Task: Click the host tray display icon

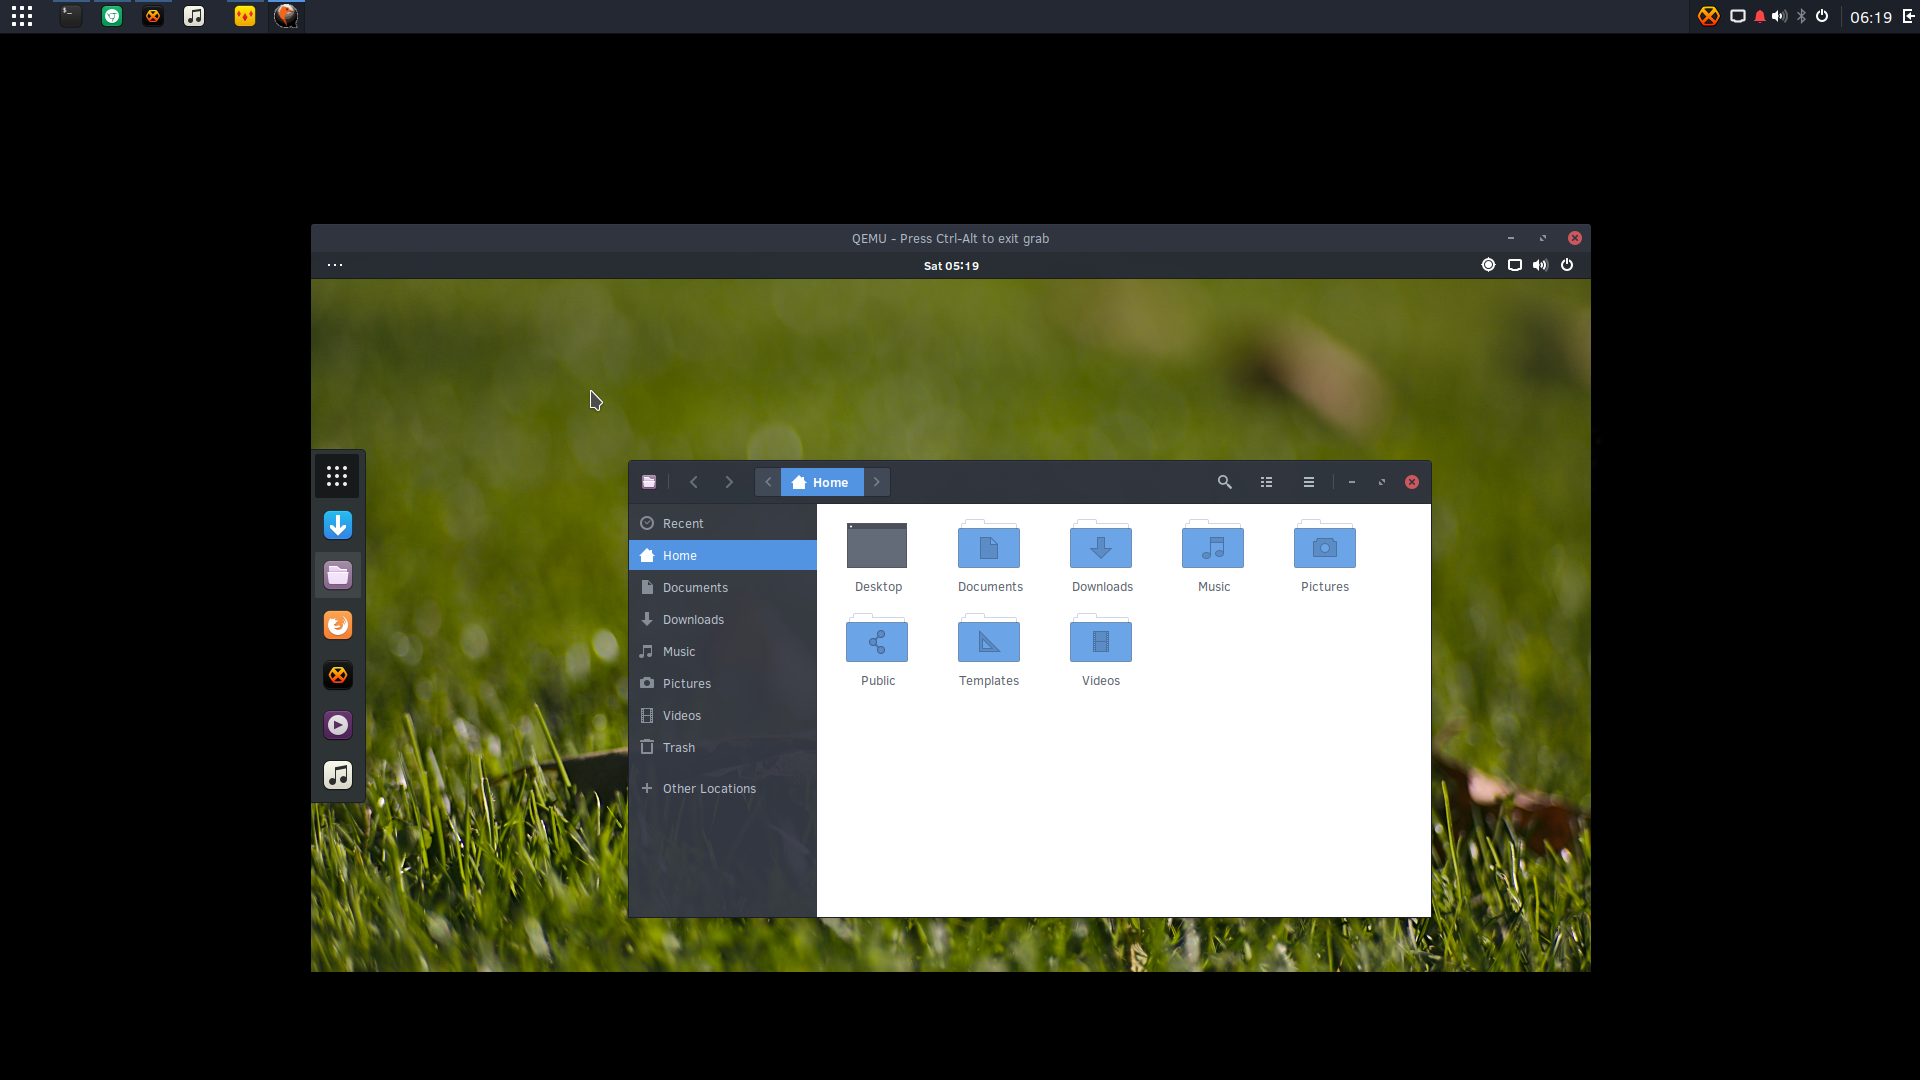Action: tap(1738, 16)
